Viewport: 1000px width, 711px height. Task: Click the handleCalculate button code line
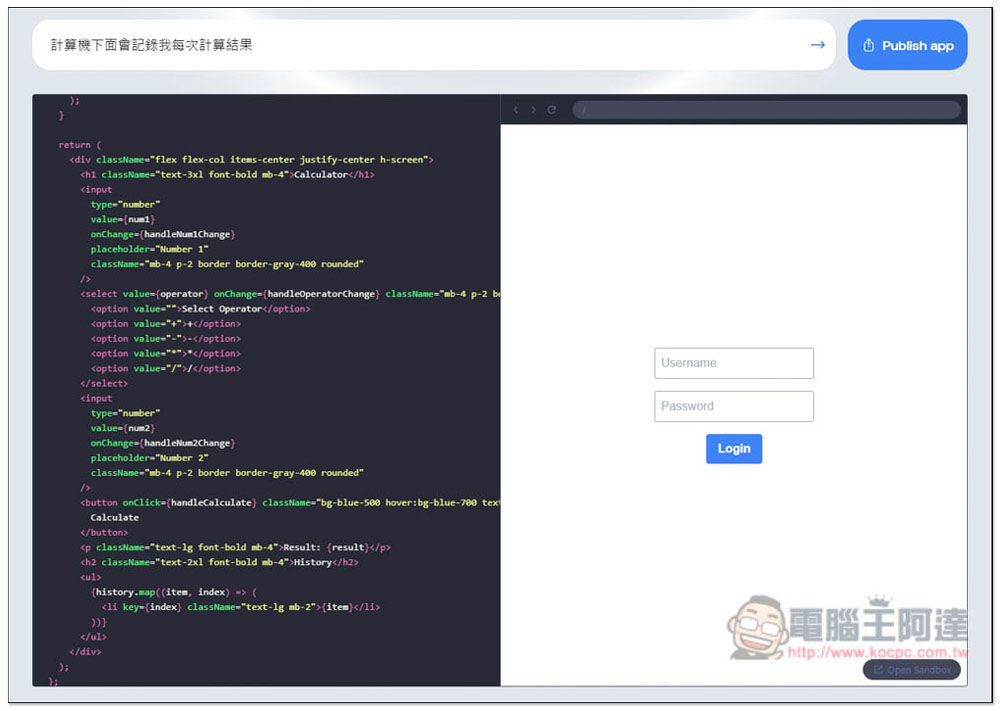pyautogui.click(x=290, y=502)
